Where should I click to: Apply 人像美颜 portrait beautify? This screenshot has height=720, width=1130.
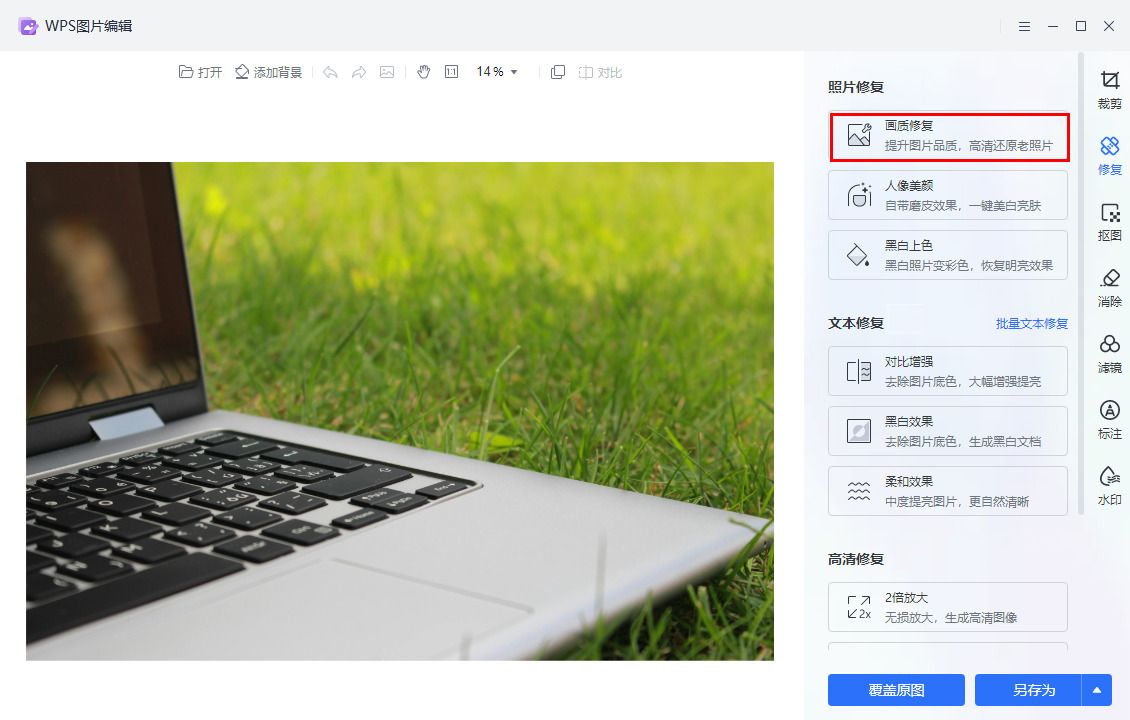[x=948, y=195]
